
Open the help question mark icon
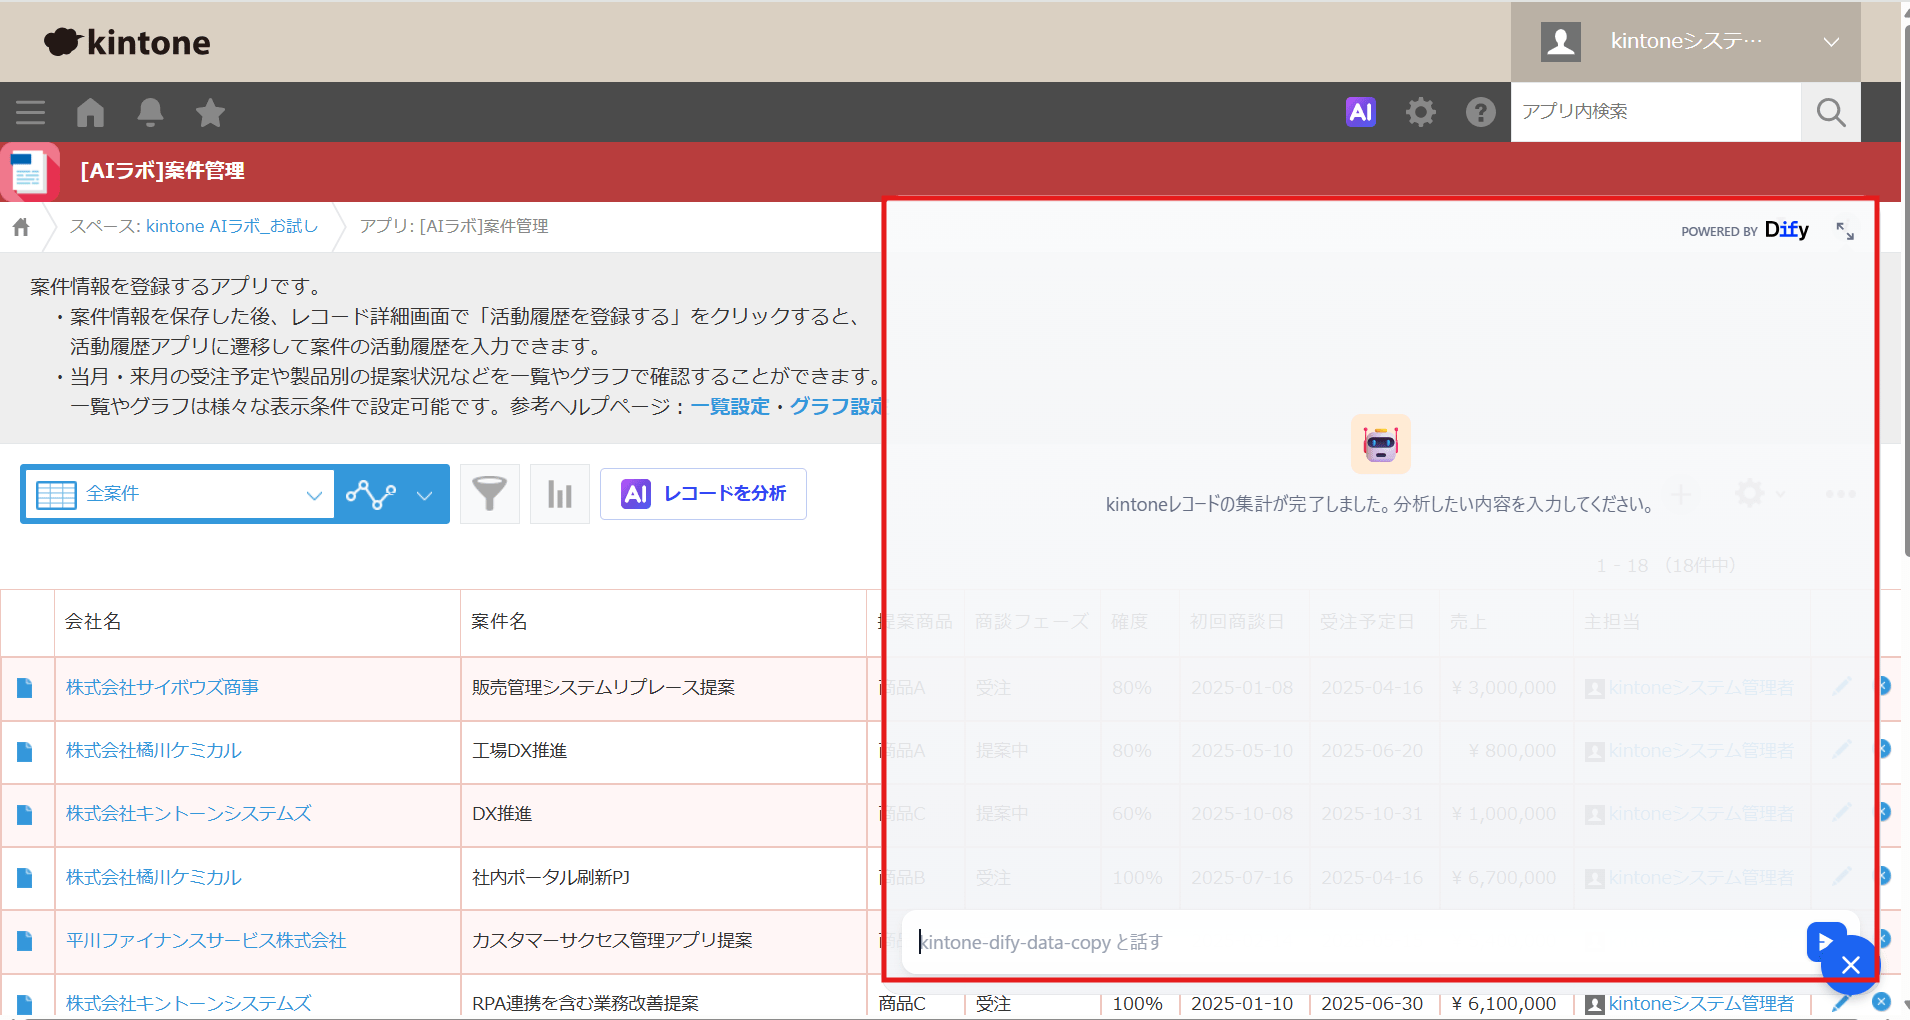click(1480, 112)
